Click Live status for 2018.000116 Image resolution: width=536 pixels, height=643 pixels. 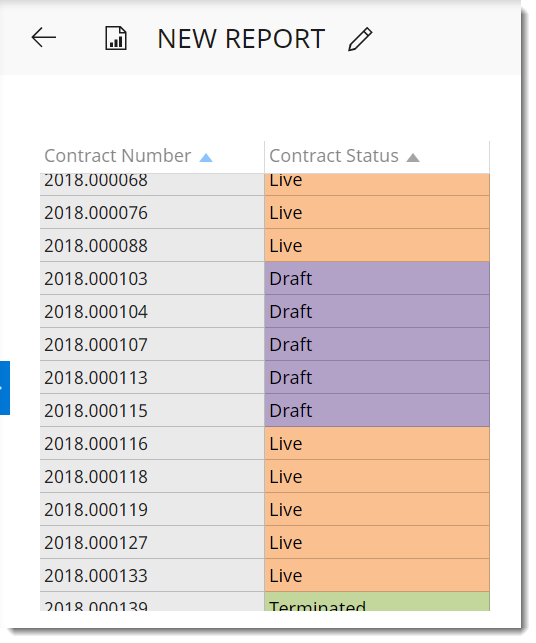377,443
